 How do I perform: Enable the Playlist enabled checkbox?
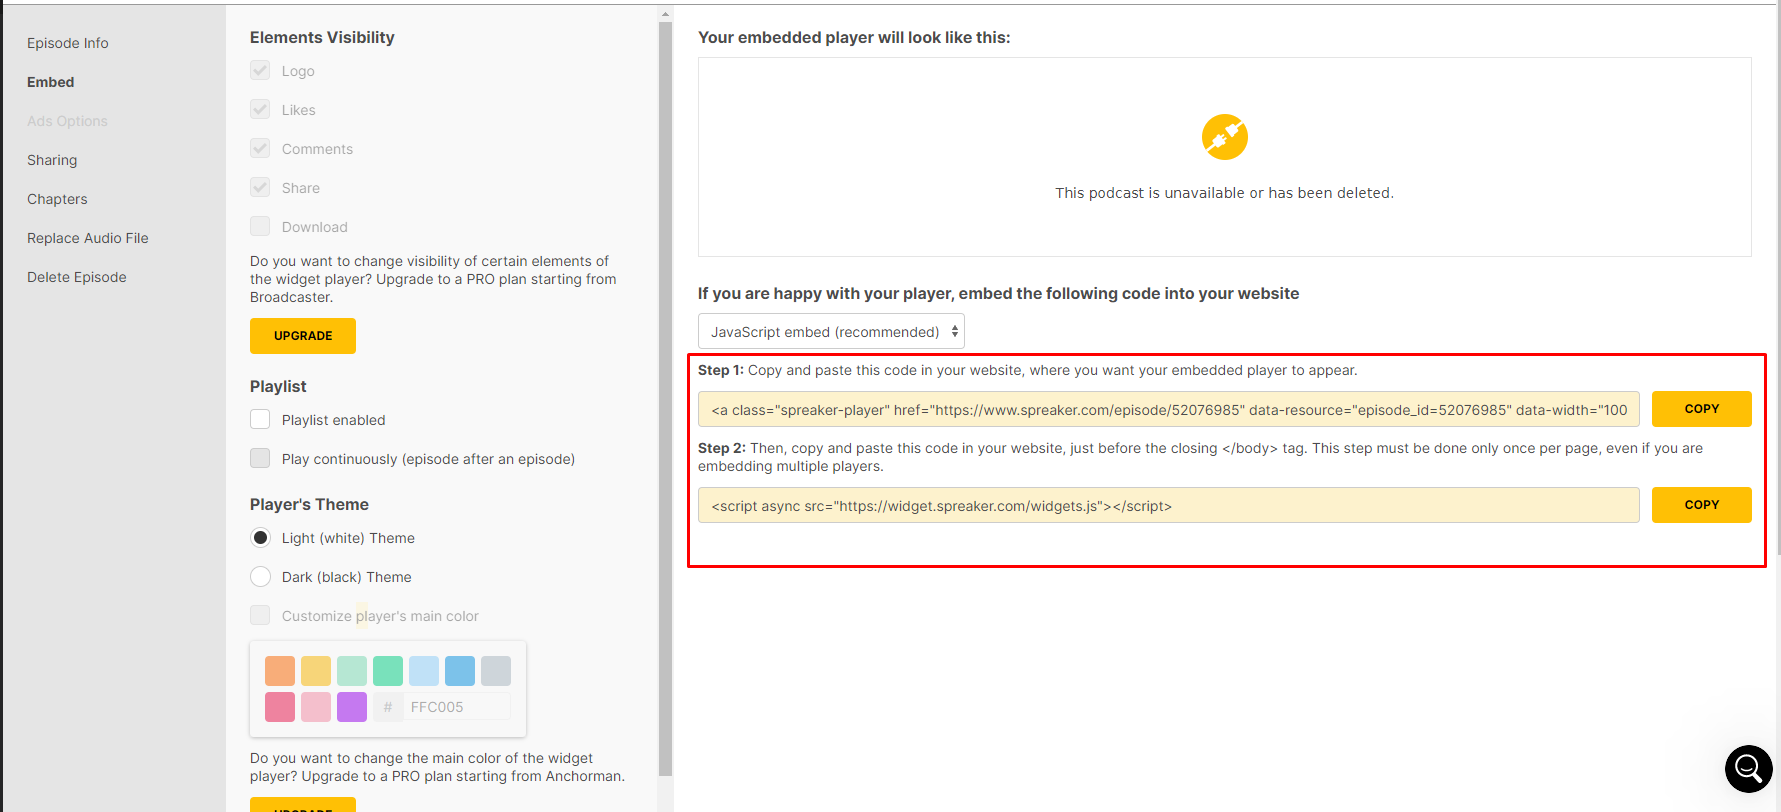(260, 420)
